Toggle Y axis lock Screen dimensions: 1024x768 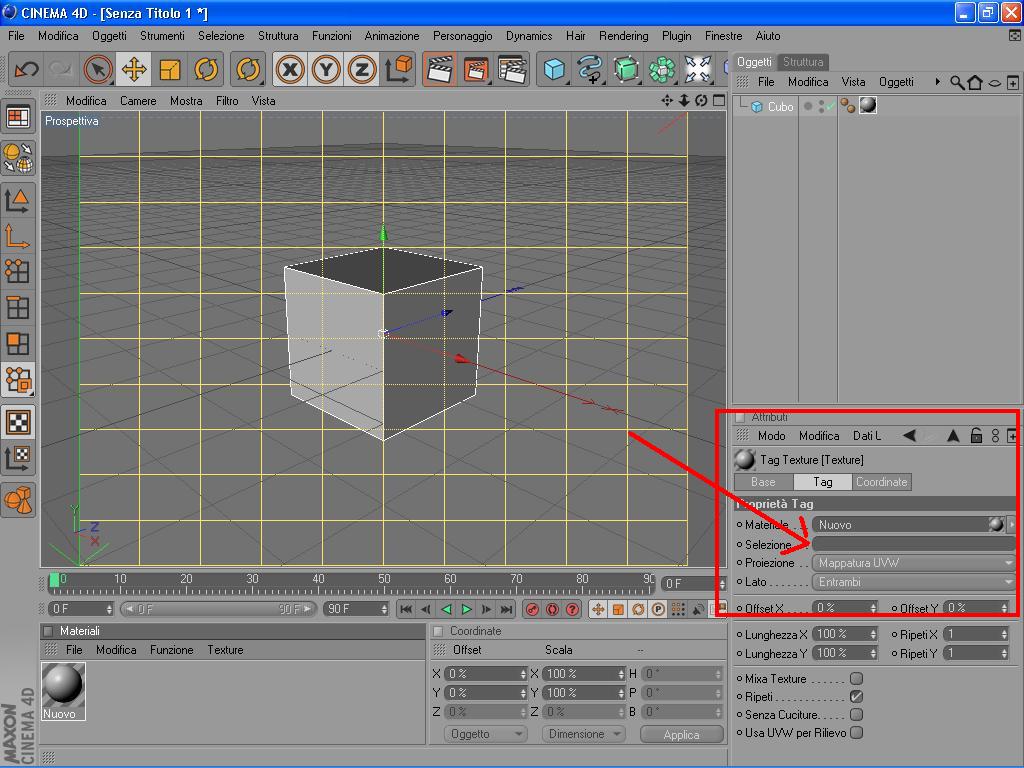click(326, 69)
